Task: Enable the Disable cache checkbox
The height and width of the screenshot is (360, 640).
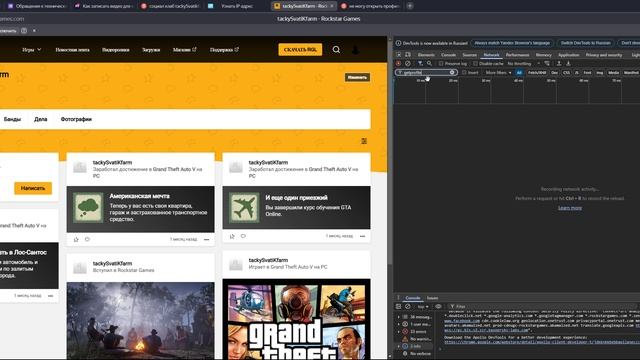Action: [x=475, y=64]
